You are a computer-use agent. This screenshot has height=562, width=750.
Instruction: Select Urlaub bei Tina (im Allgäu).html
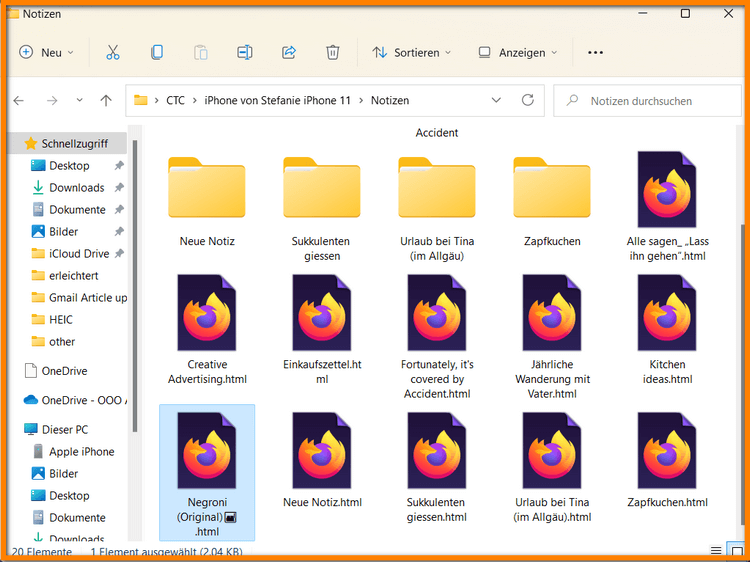pyautogui.click(x=552, y=468)
